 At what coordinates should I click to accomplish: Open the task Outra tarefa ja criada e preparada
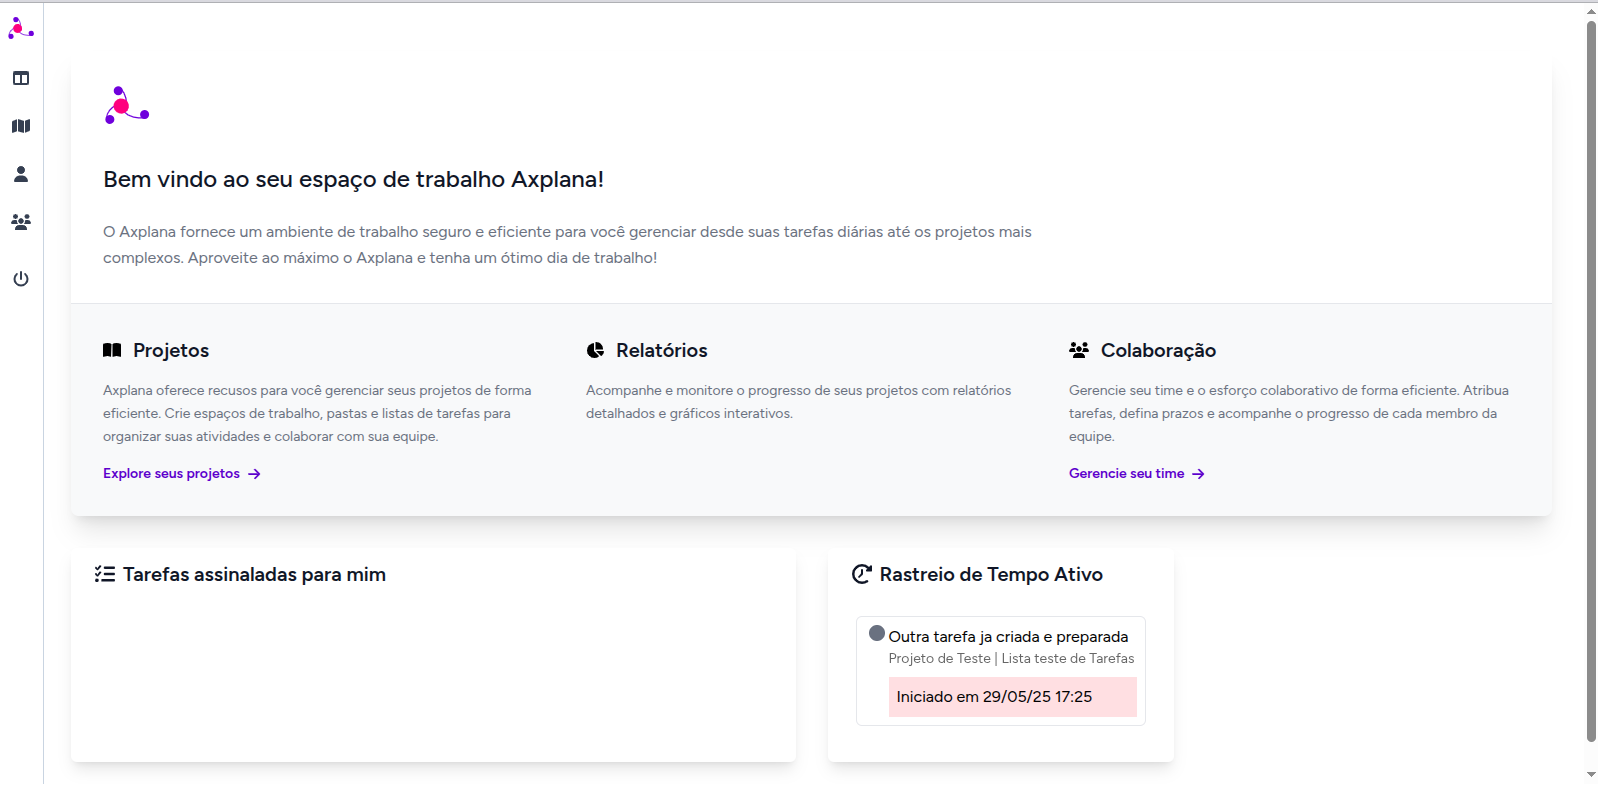[x=1008, y=636]
